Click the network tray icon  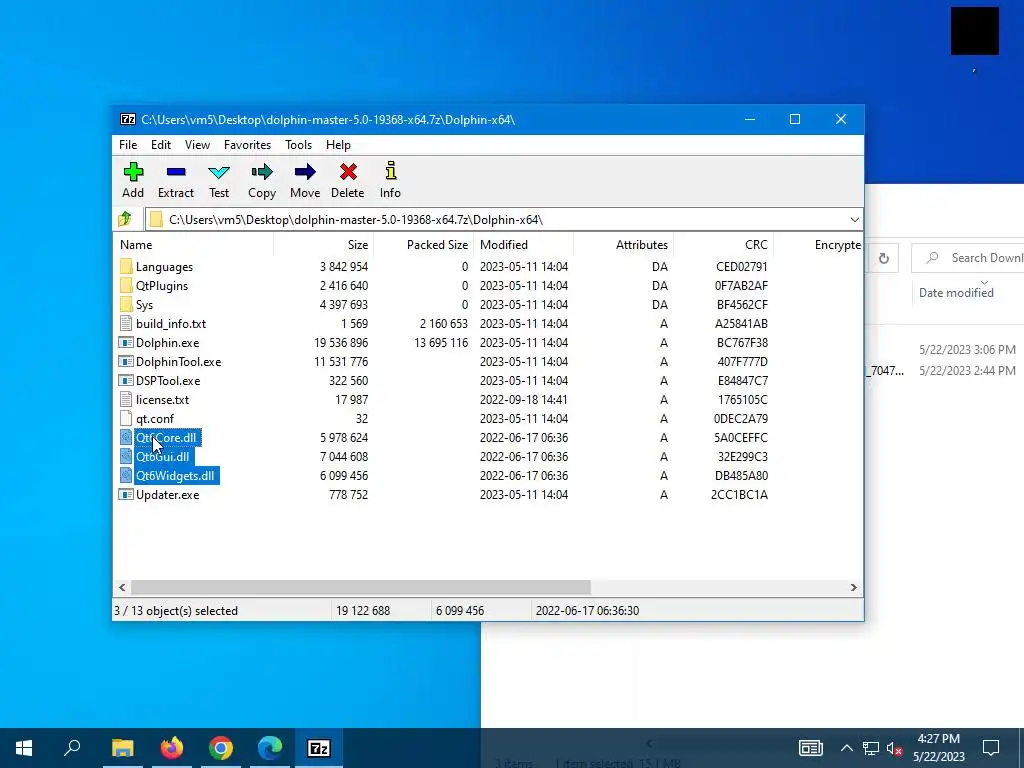(871, 748)
